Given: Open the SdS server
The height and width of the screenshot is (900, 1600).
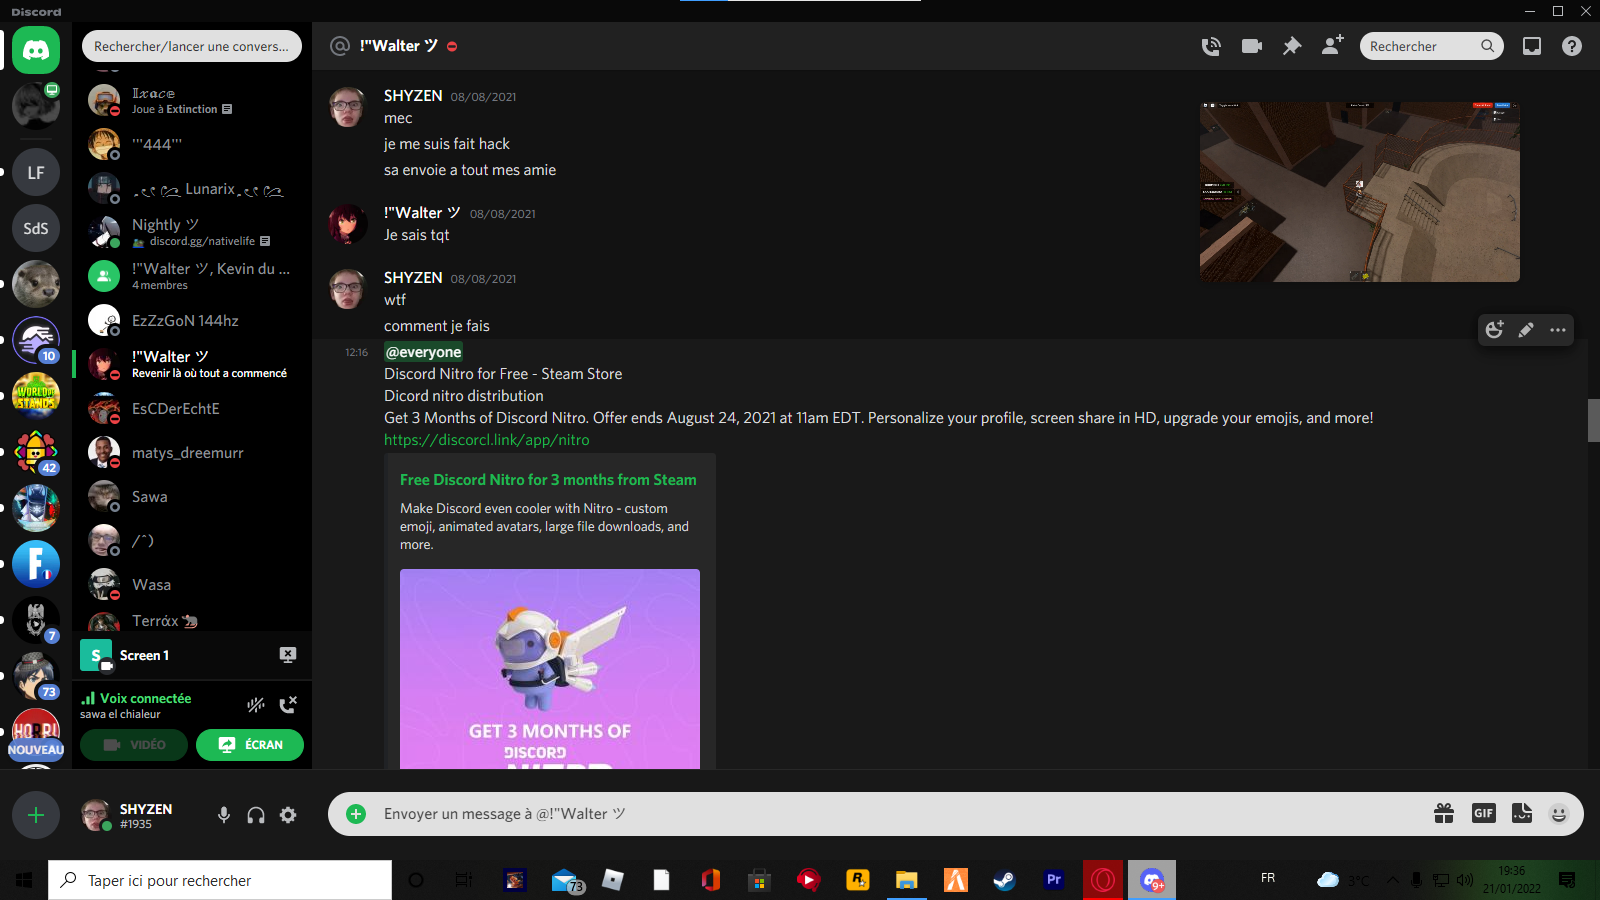Looking at the screenshot, I should tap(36, 229).
